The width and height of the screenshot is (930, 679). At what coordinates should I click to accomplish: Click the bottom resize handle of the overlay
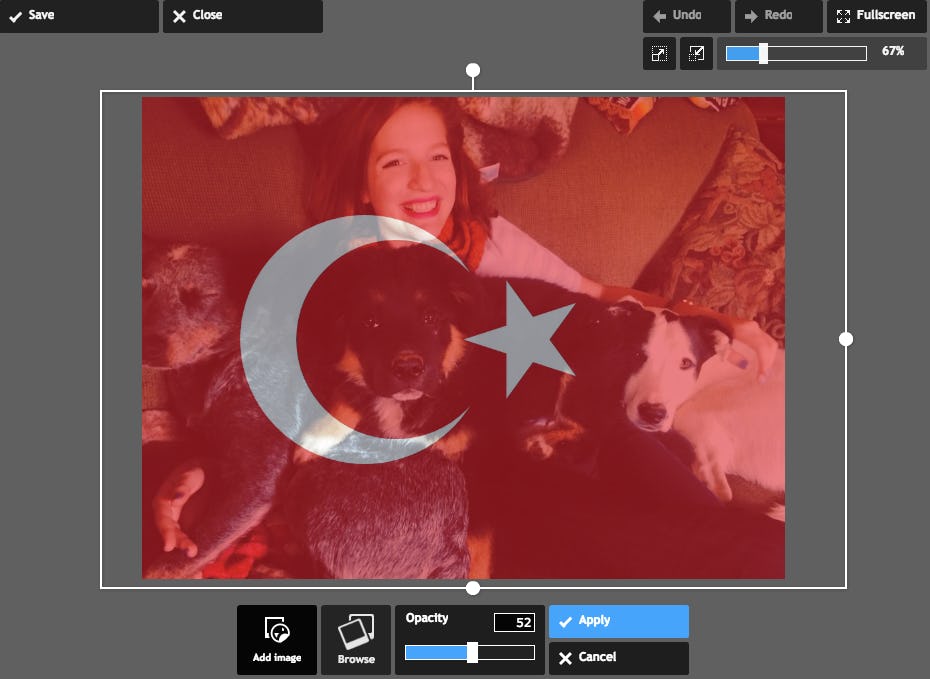point(471,587)
